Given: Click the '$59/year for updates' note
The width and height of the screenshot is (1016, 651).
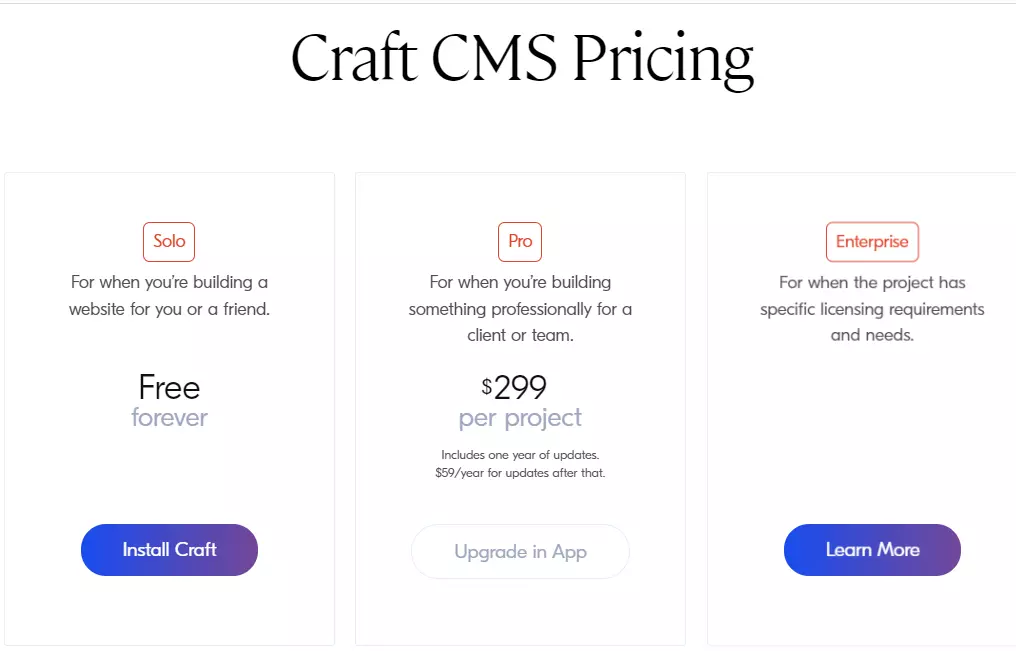Looking at the screenshot, I should pos(520,472).
